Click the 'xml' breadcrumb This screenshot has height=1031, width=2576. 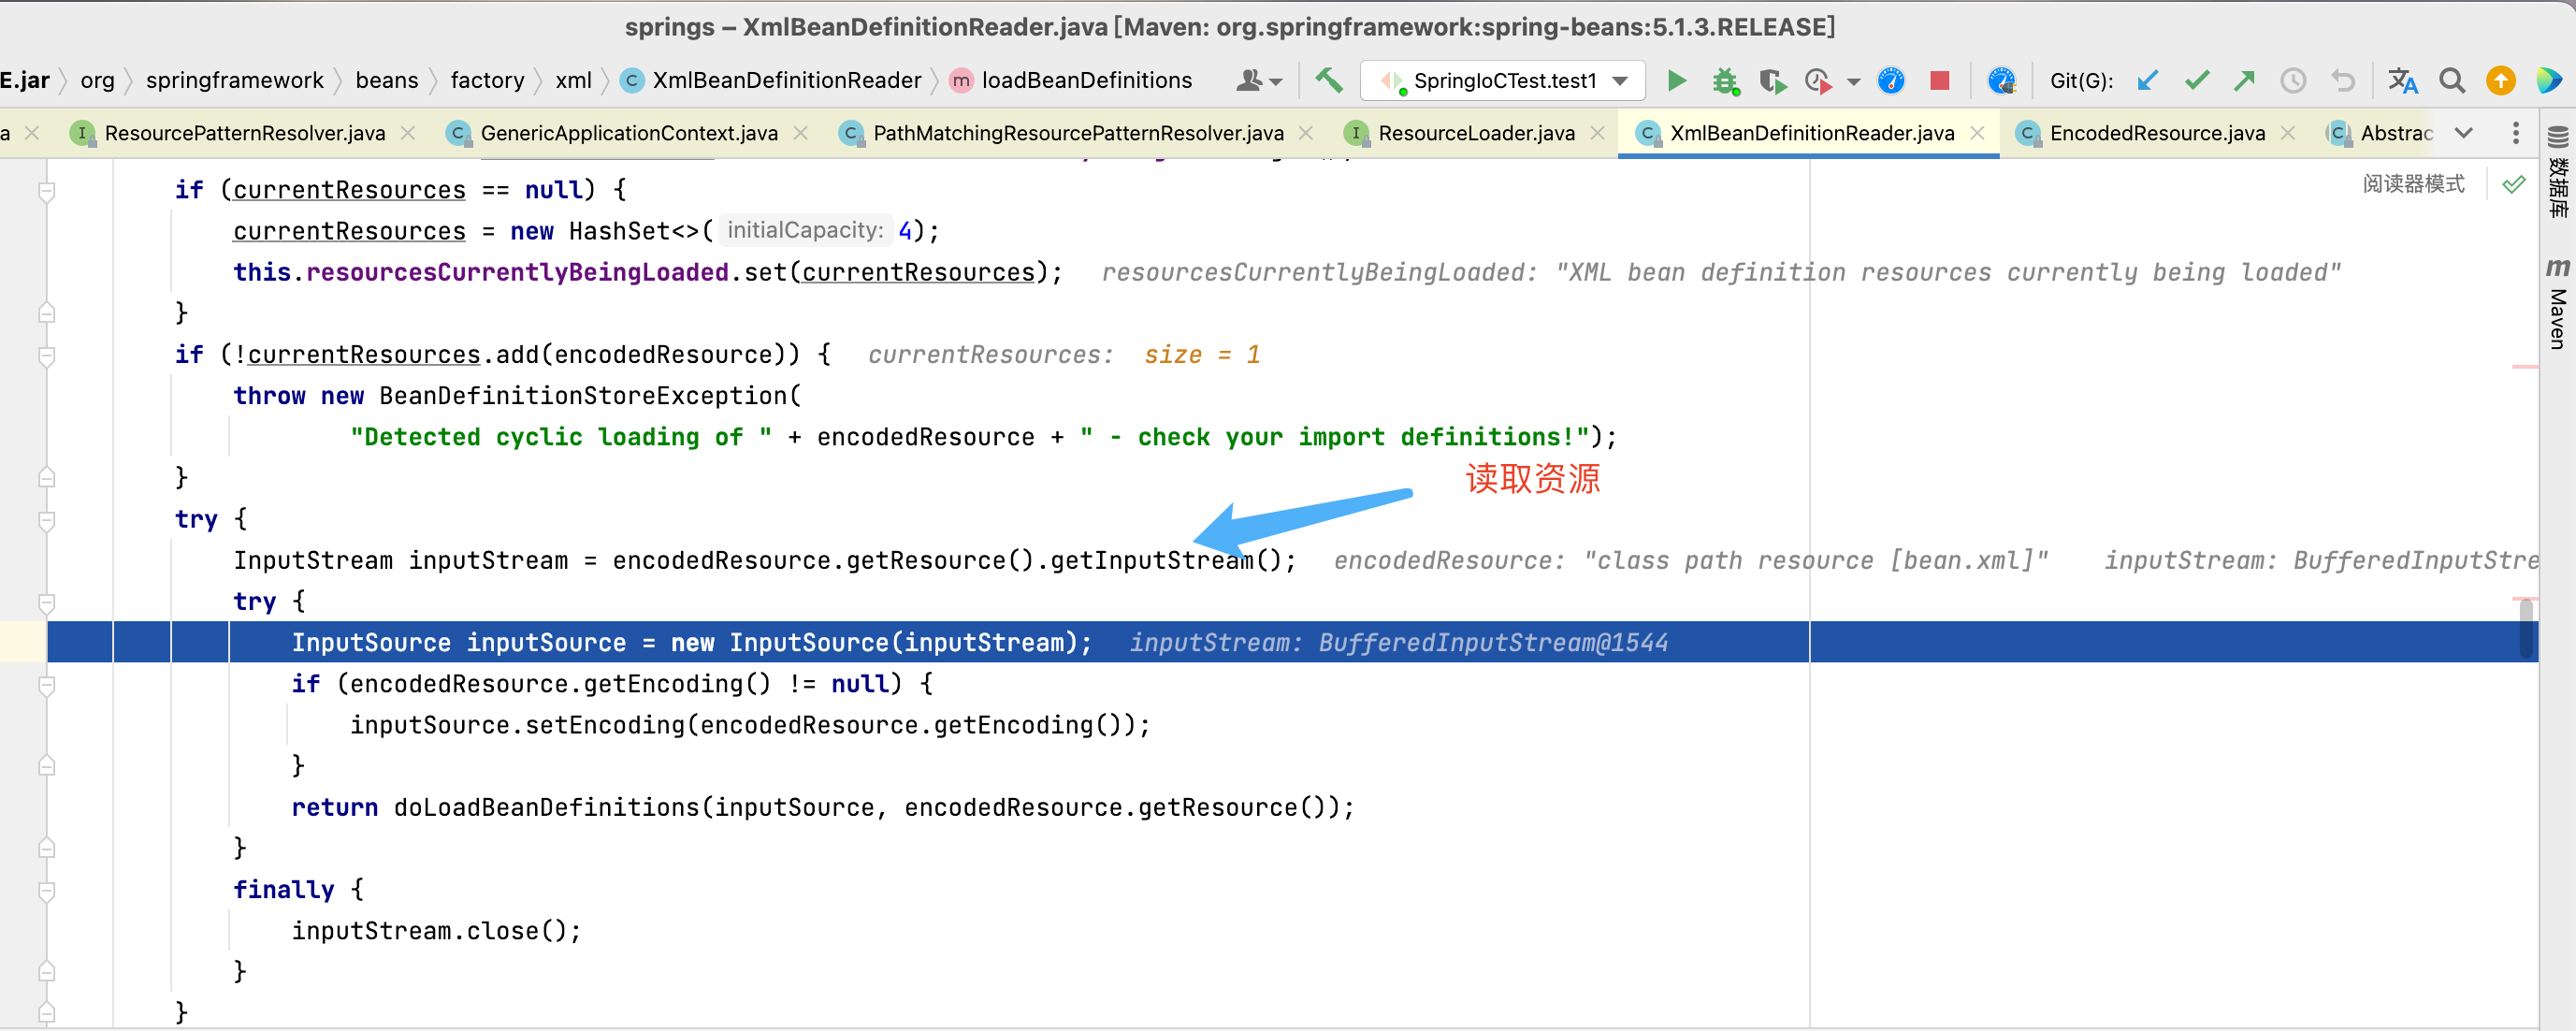tap(573, 80)
